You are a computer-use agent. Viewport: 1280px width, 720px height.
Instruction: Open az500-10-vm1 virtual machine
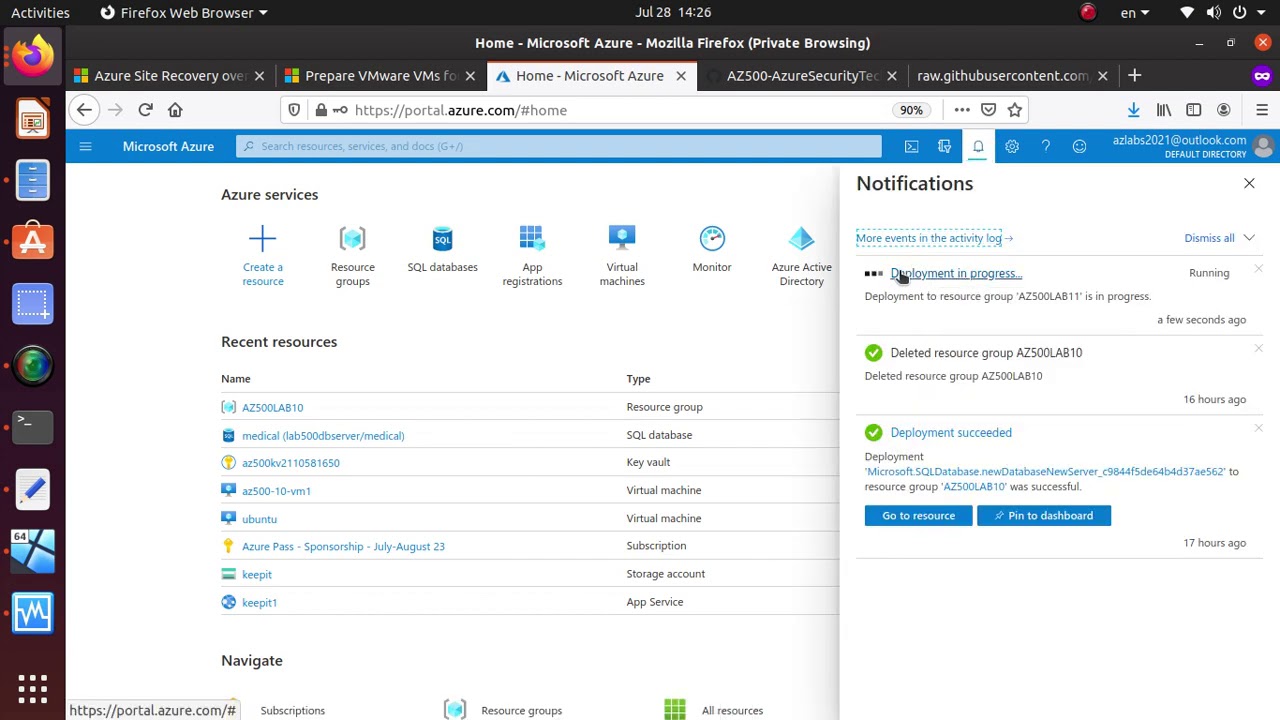pos(276,491)
